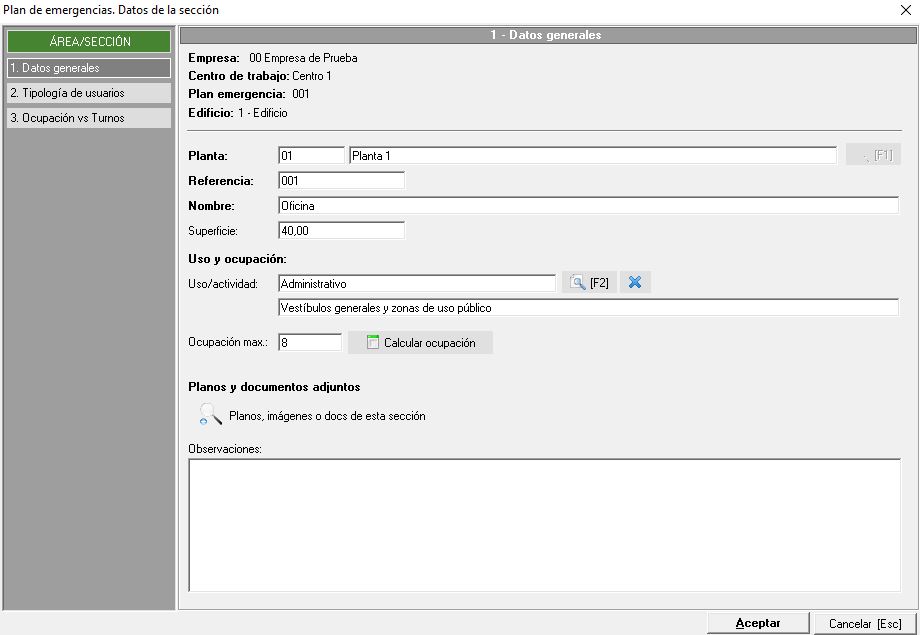This screenshot has width=920, height=635.
Task: Click inside the Observaciones text area
Action: pos(544,525)
